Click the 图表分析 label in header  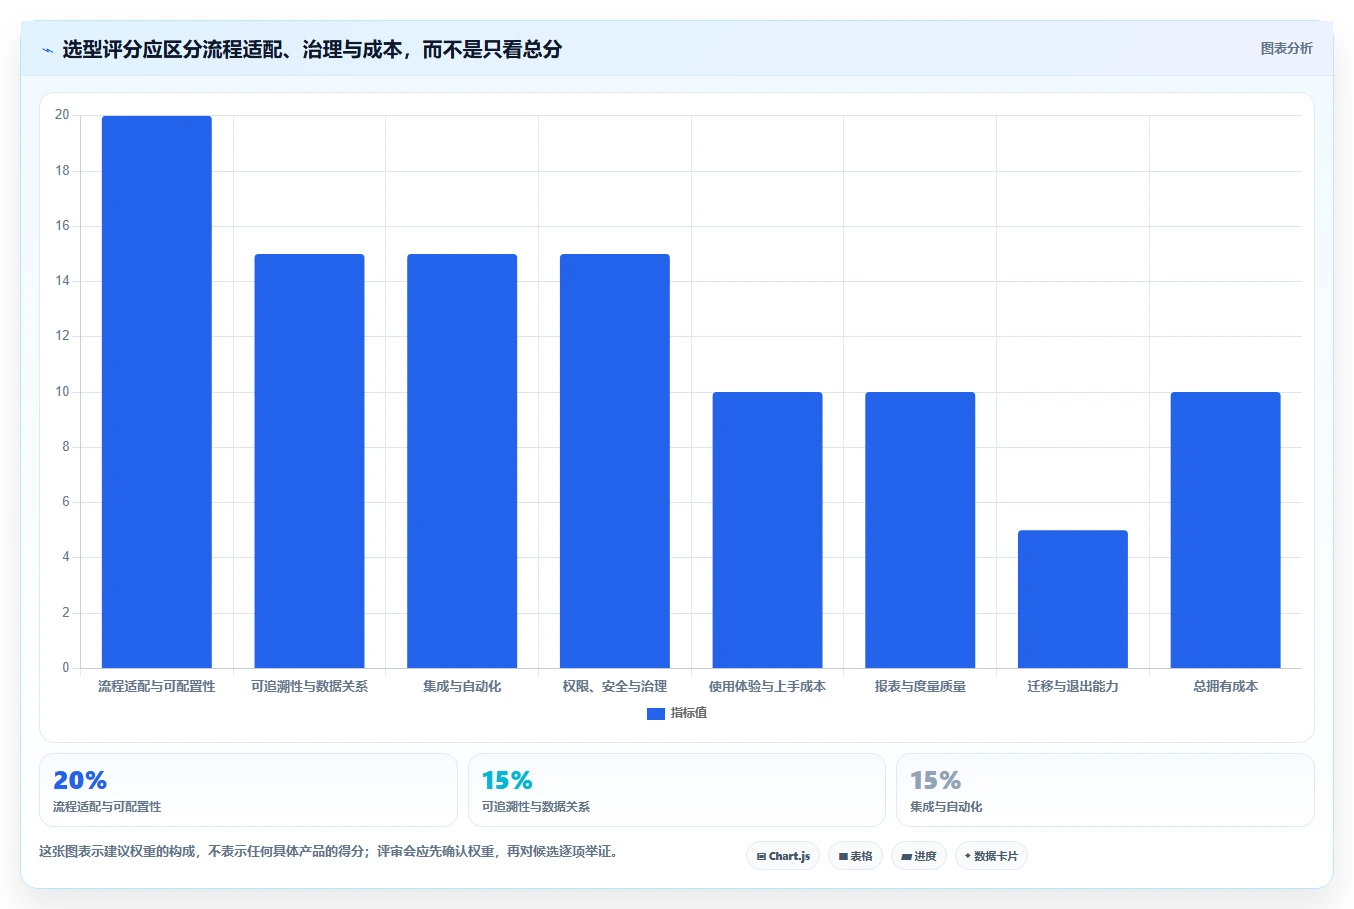tap(1286, 48)
